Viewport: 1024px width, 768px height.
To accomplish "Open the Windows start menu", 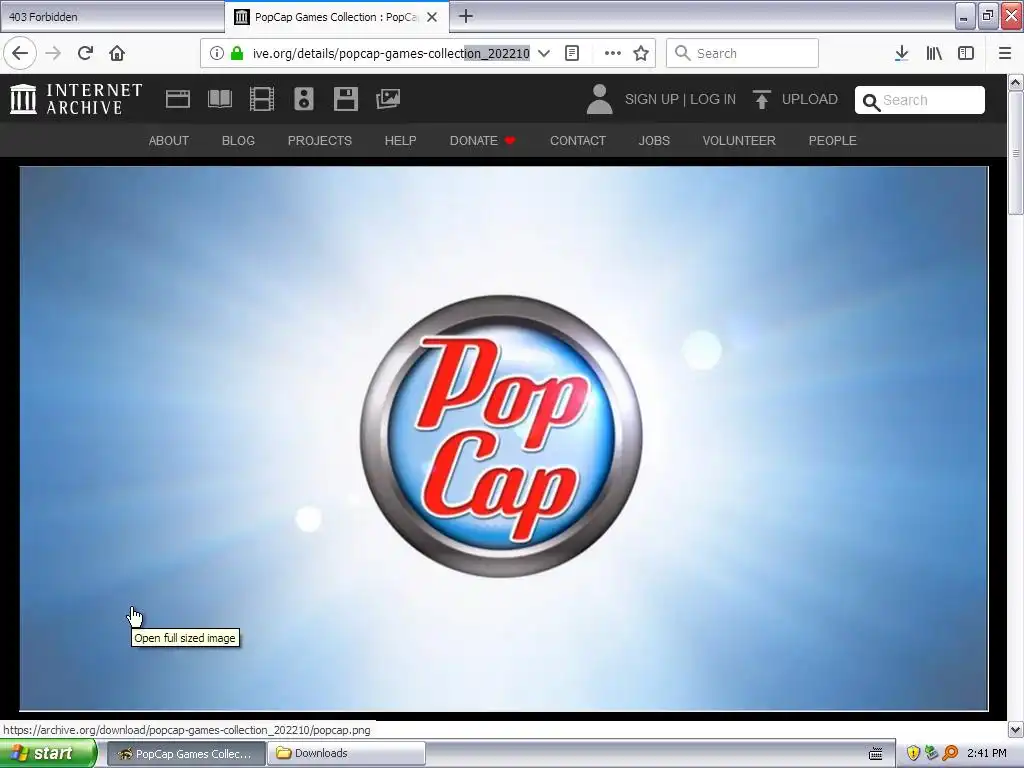I will tap(48, 754).
